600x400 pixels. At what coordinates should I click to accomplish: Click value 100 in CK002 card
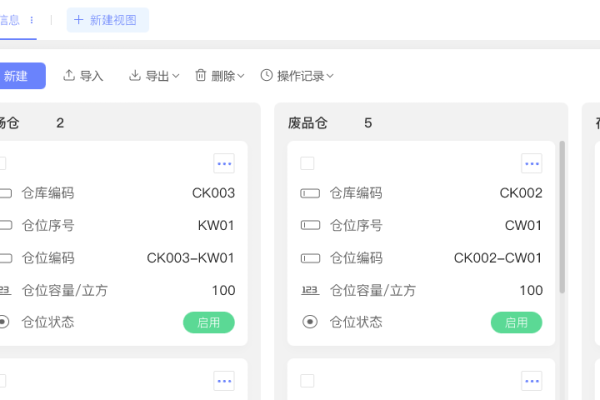[x=531, y=291]
